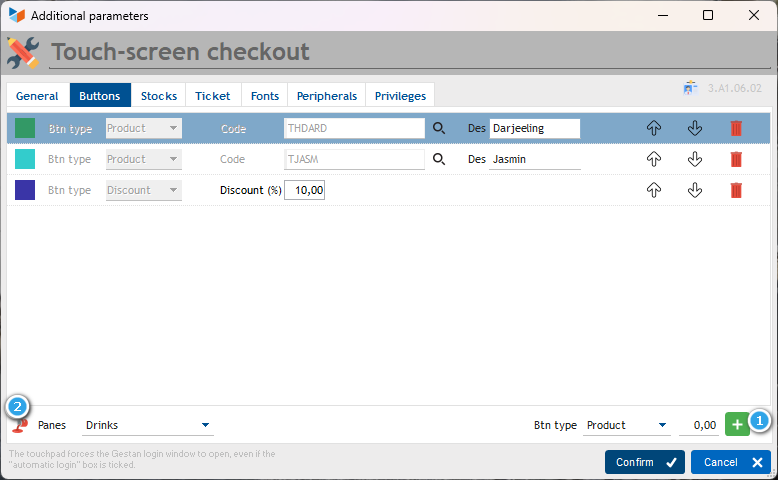Move Darjeeling button up
This screenshot has width=778, height=480.
click(x=654, y=128)
